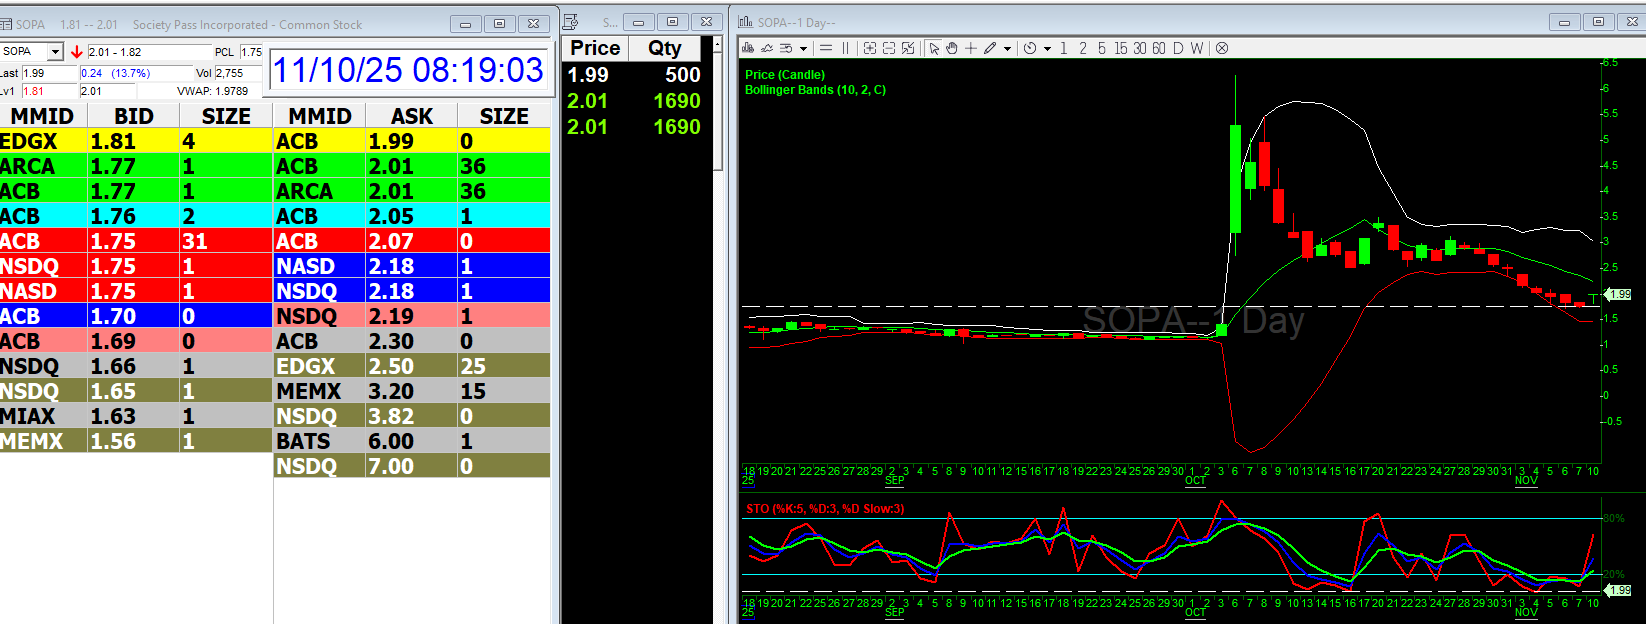Screen dimensions: 1646x624
Task: Click the Price column header in time and sales
Action: tap(595, 48)
